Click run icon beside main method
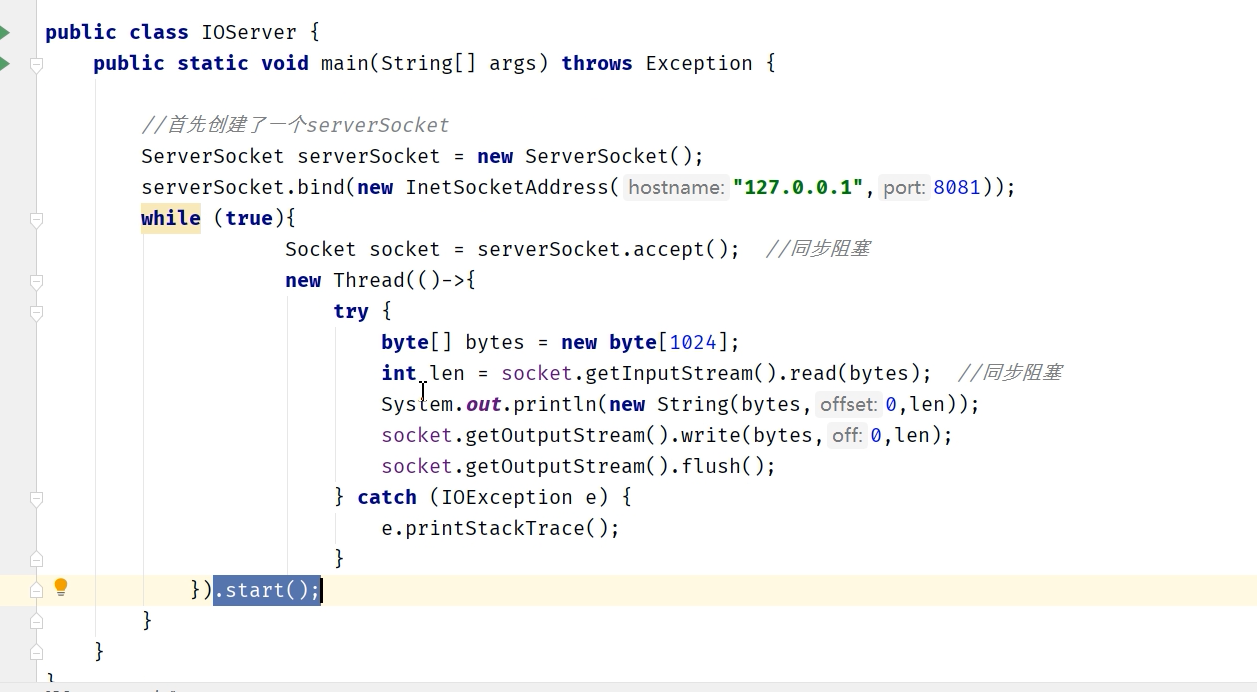The height and width of the screenshot is (692, 1257). (5, 64)
